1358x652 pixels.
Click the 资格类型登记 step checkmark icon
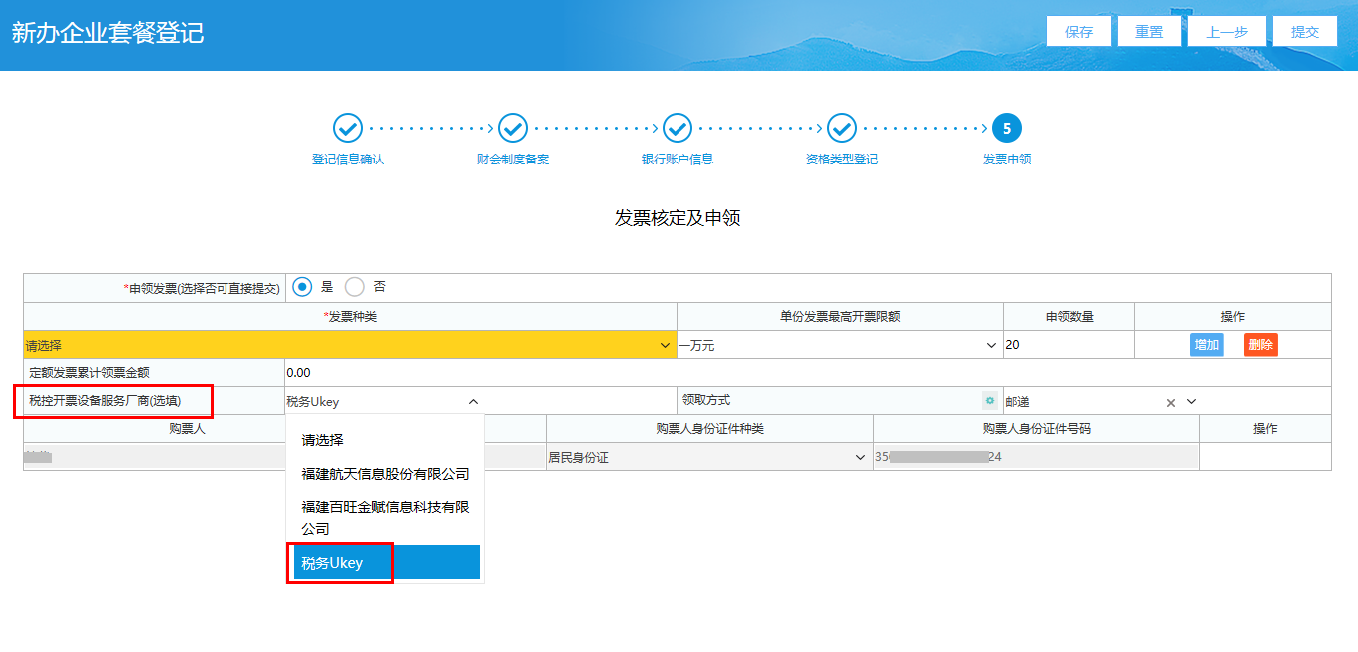842,128
